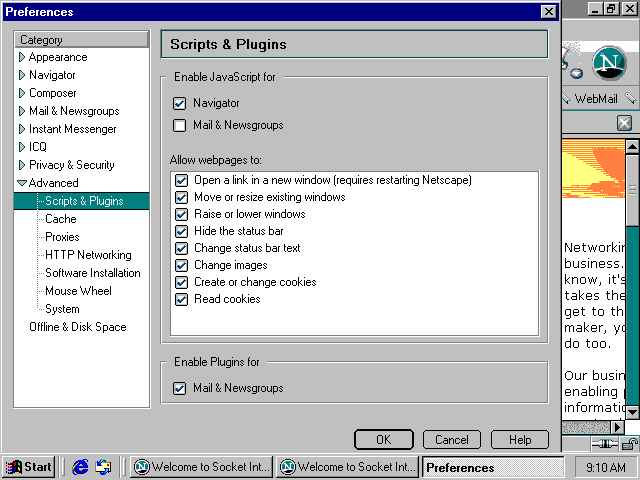This screenshot has width=640, height=480.
Task: Open Help for Preferences
Action: 520,440
